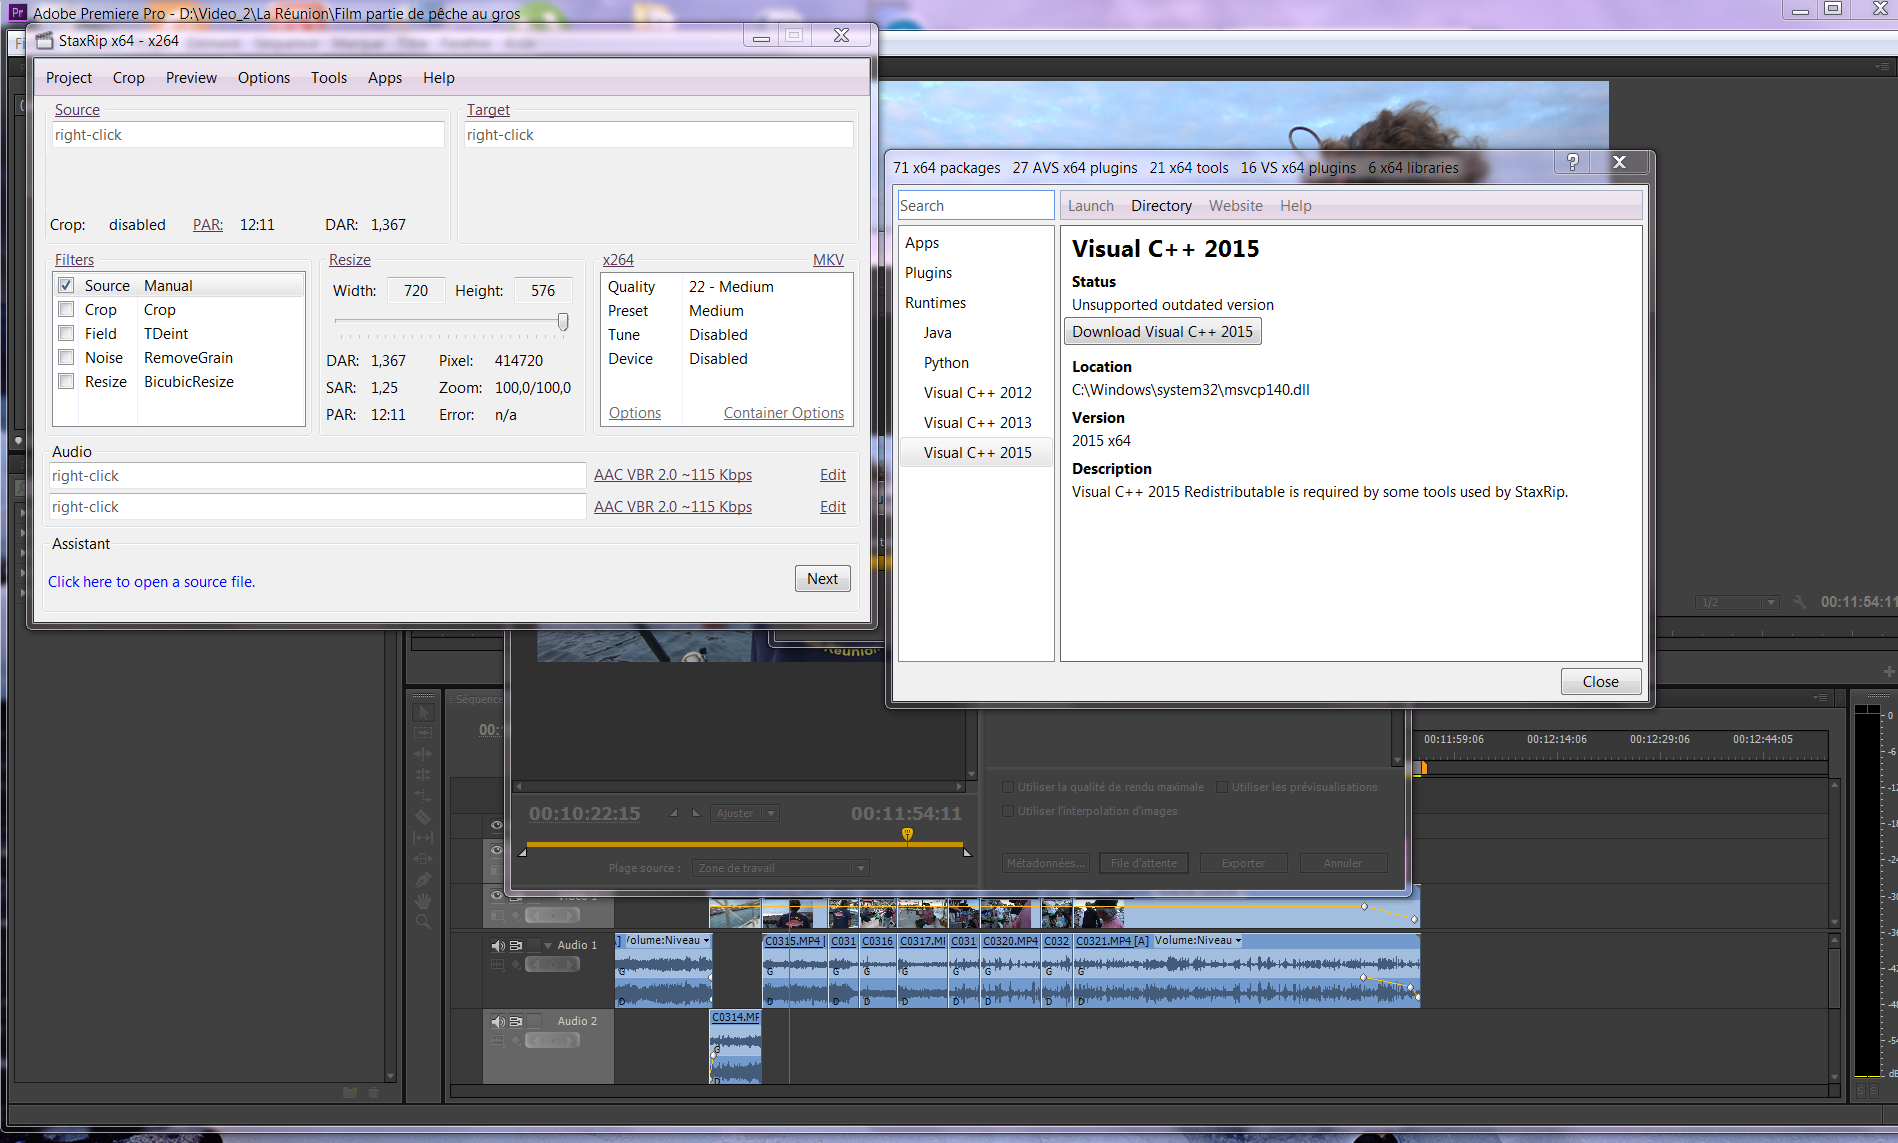This screenshot has width=1898, height=1143.
Task: Open the Container Options link
Action: tap(784, 413)
